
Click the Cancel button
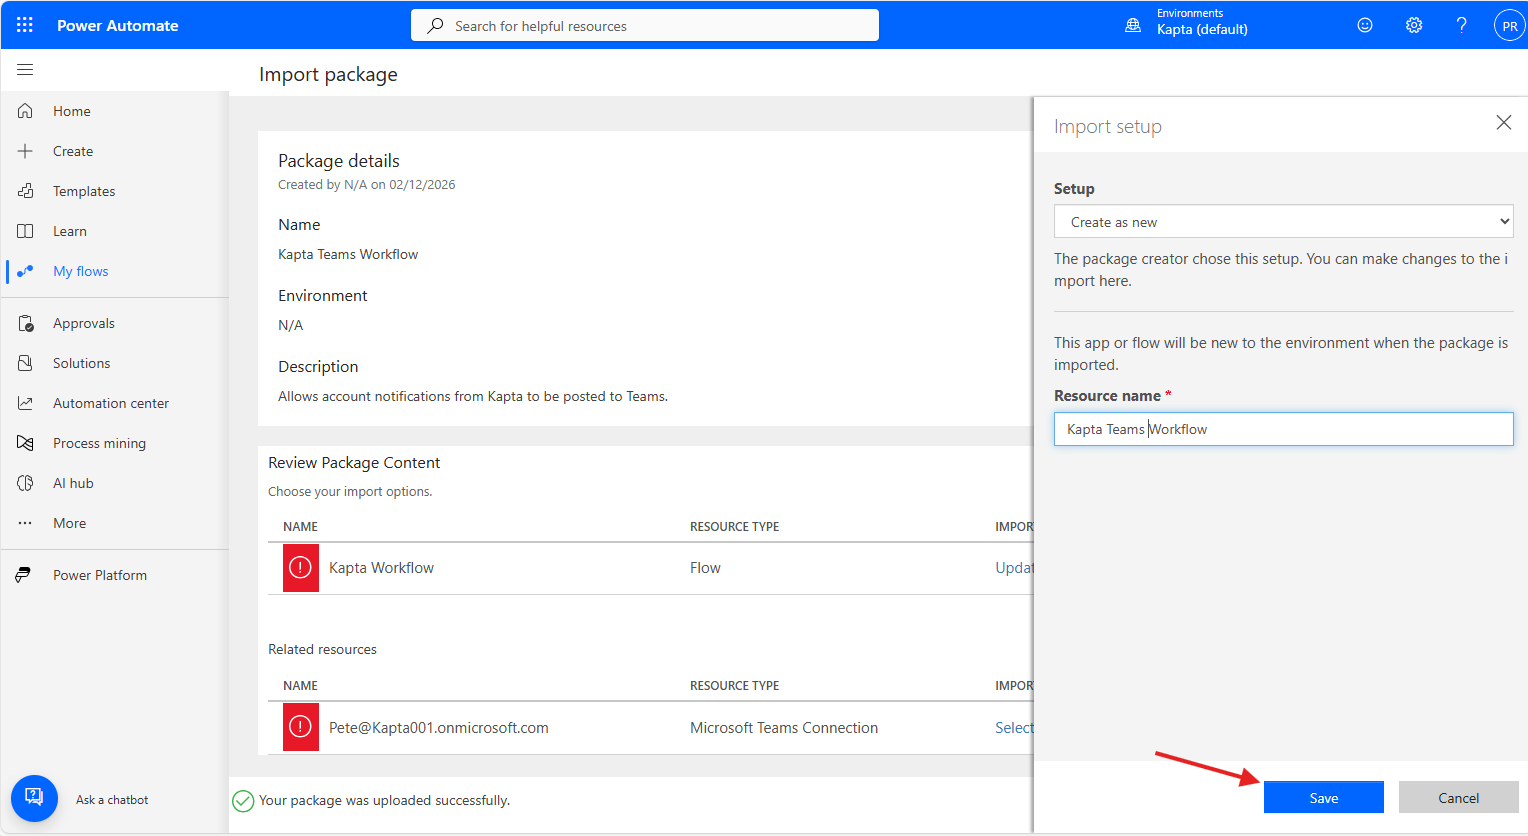(x=1458, y=798)
